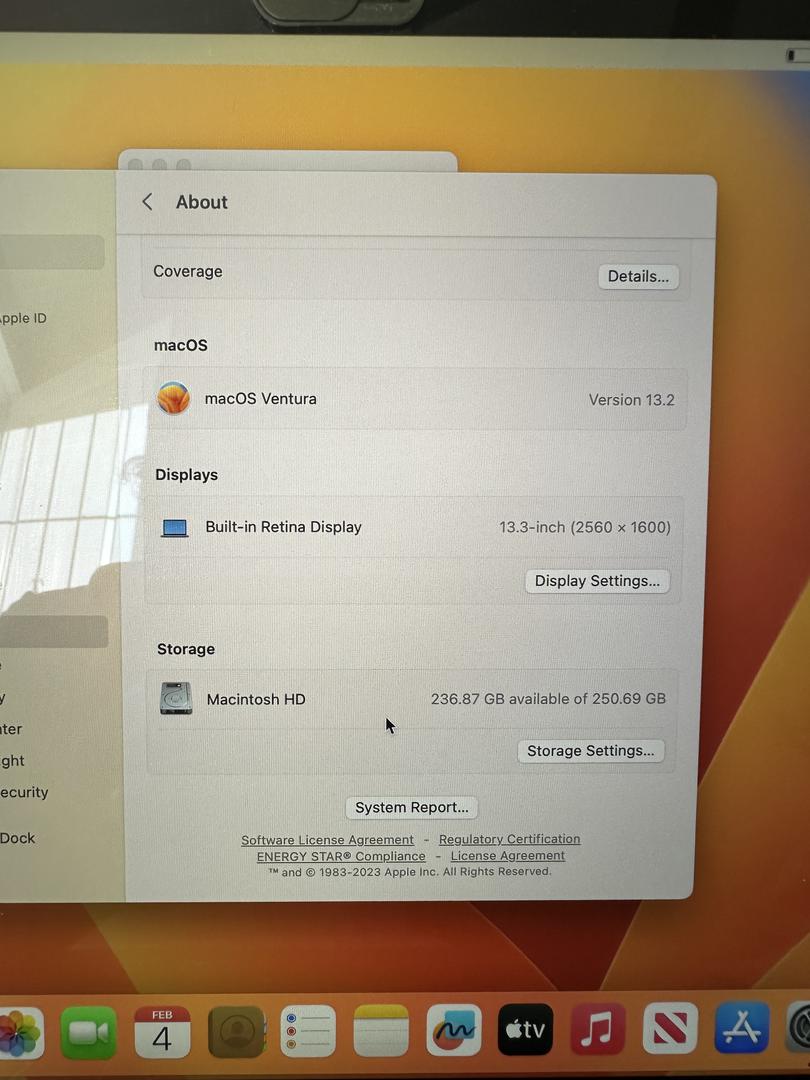Open Coverage Details
The image size is (810, 1080).
pos(638,276)
